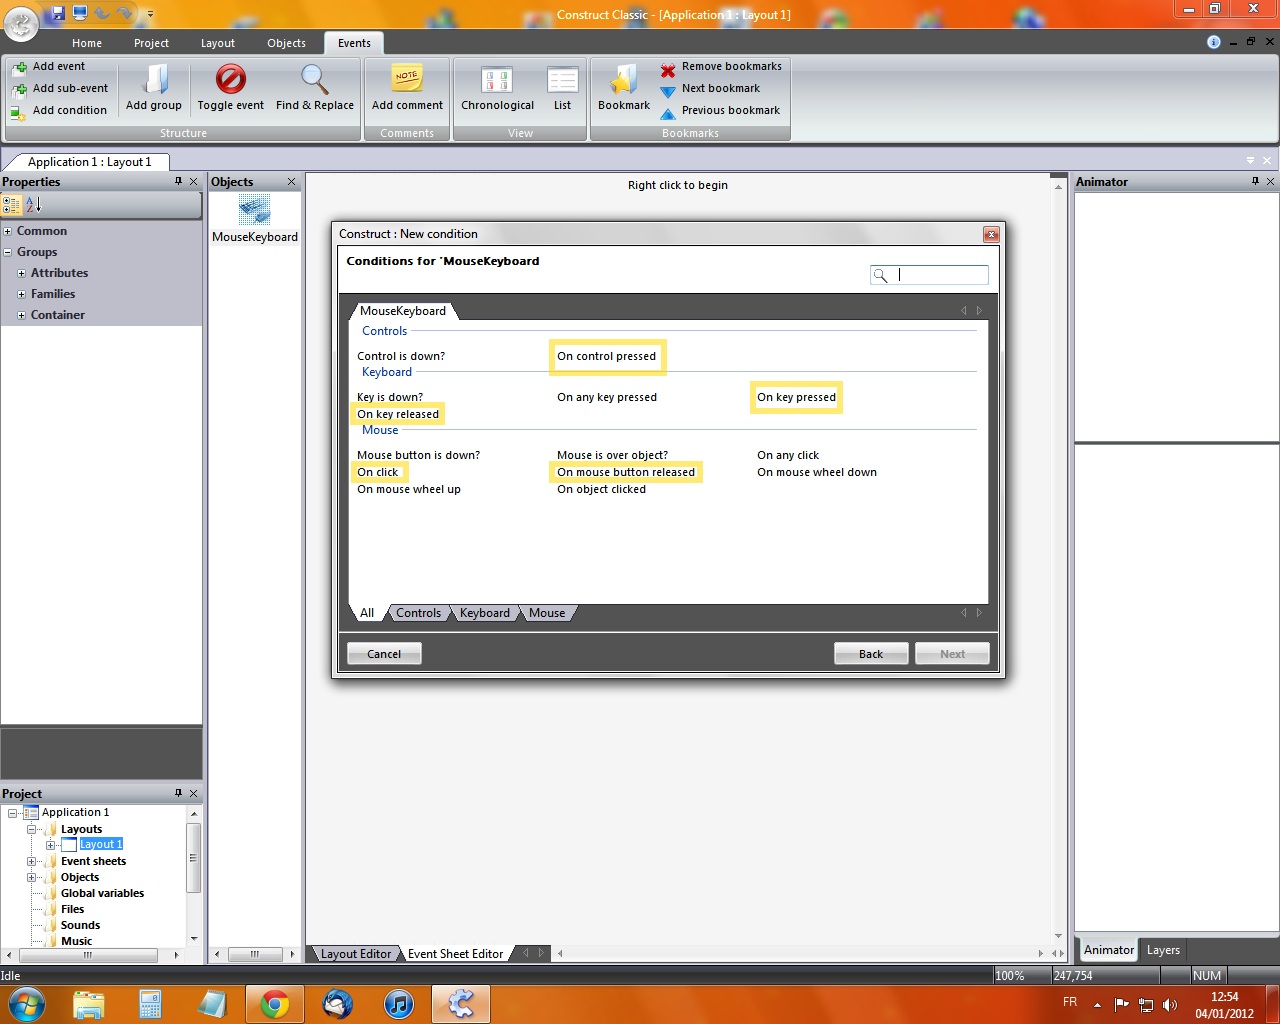This screenshot has width=1280, height=1024.
Task: Select On object clicked condition
Action: coord(601,489)
